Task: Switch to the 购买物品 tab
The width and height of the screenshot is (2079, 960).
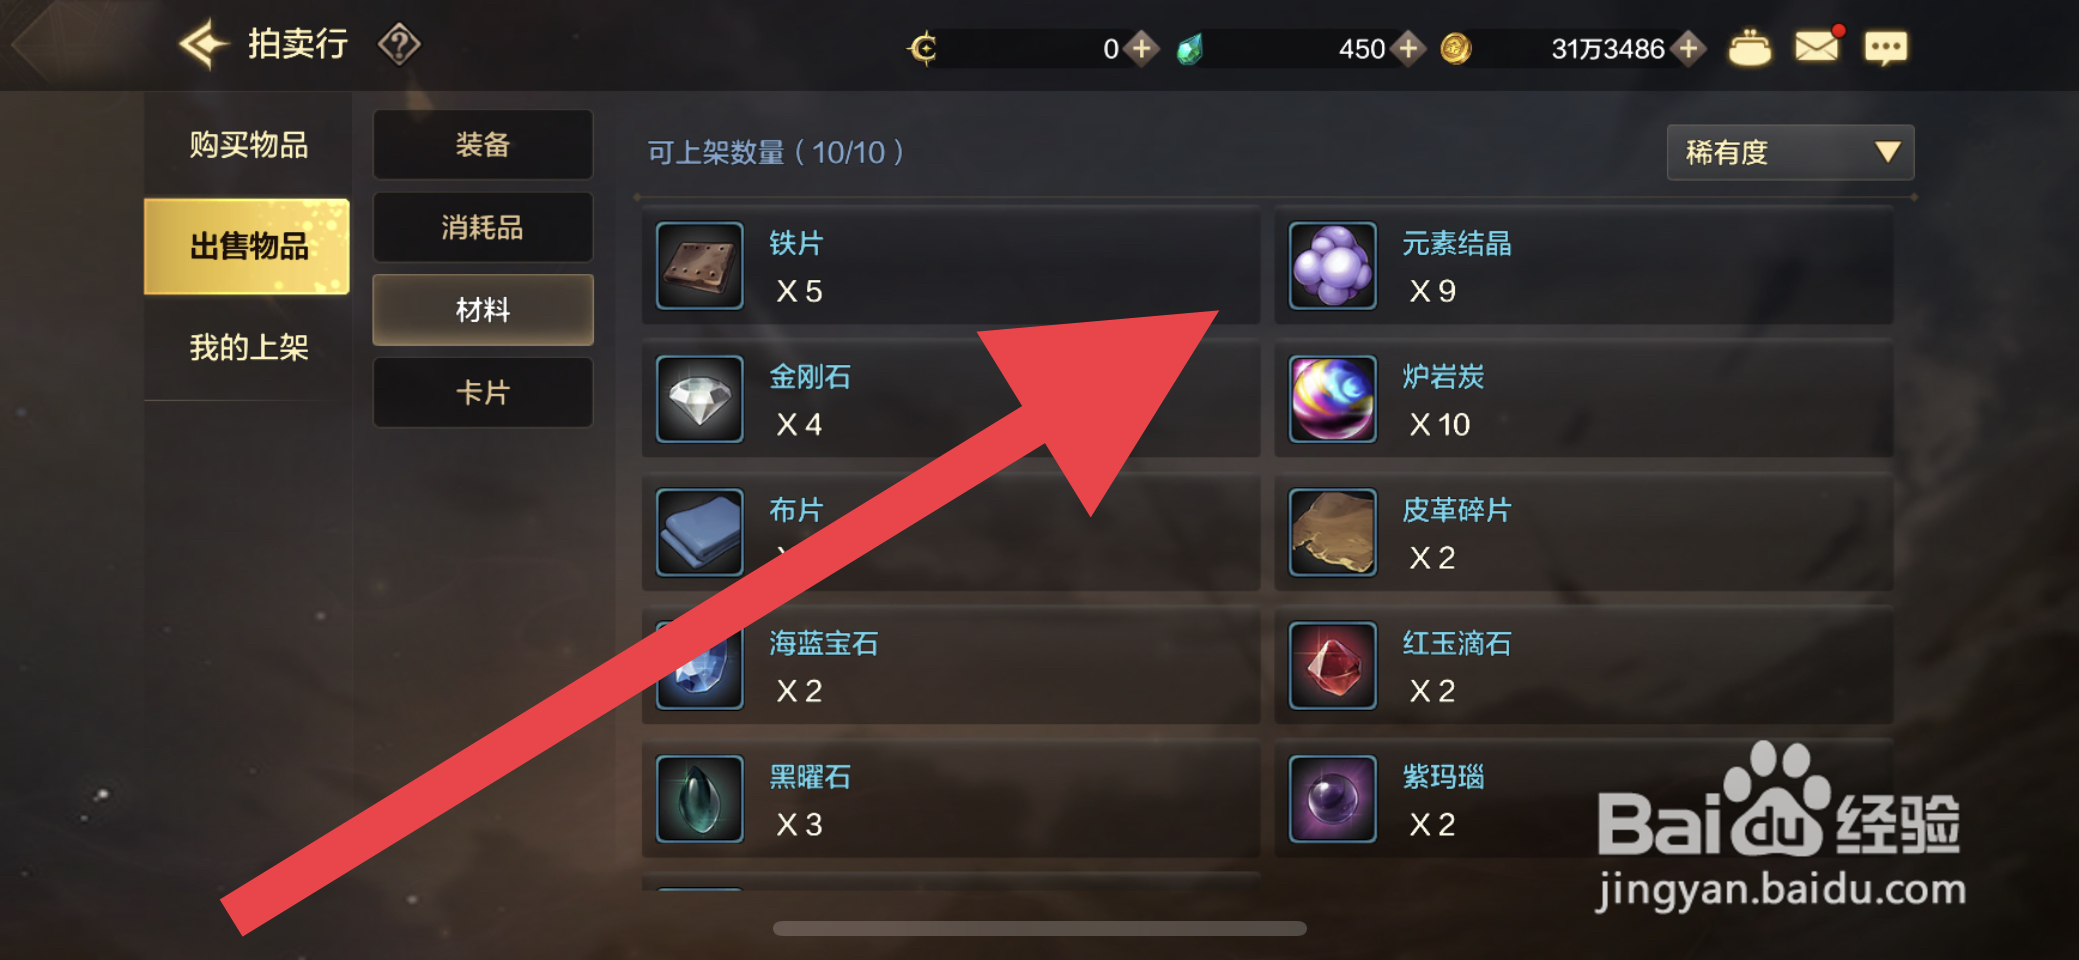Action: point(248,145)
